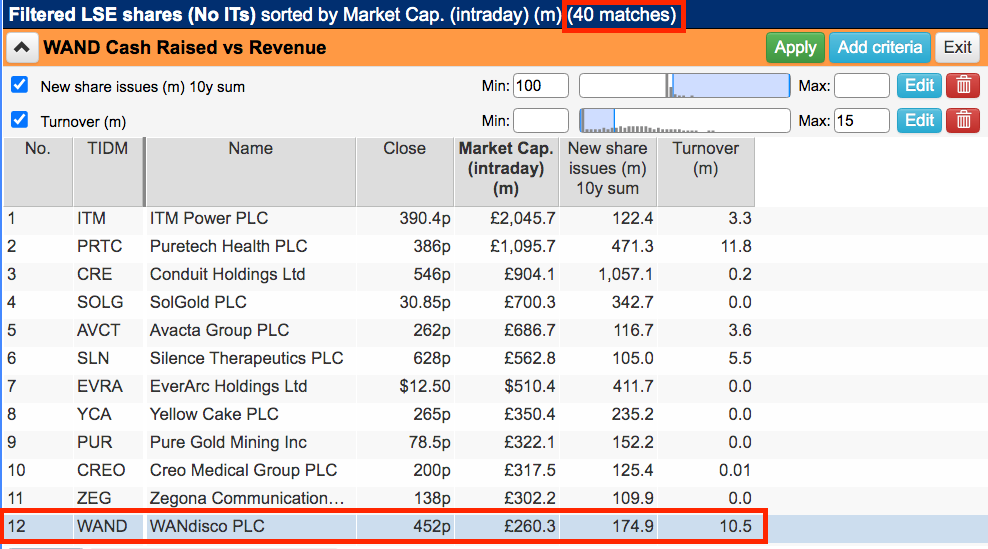
Task: Click the WAND Cash Raised vs Revenue title
Action: click(185, 48)
